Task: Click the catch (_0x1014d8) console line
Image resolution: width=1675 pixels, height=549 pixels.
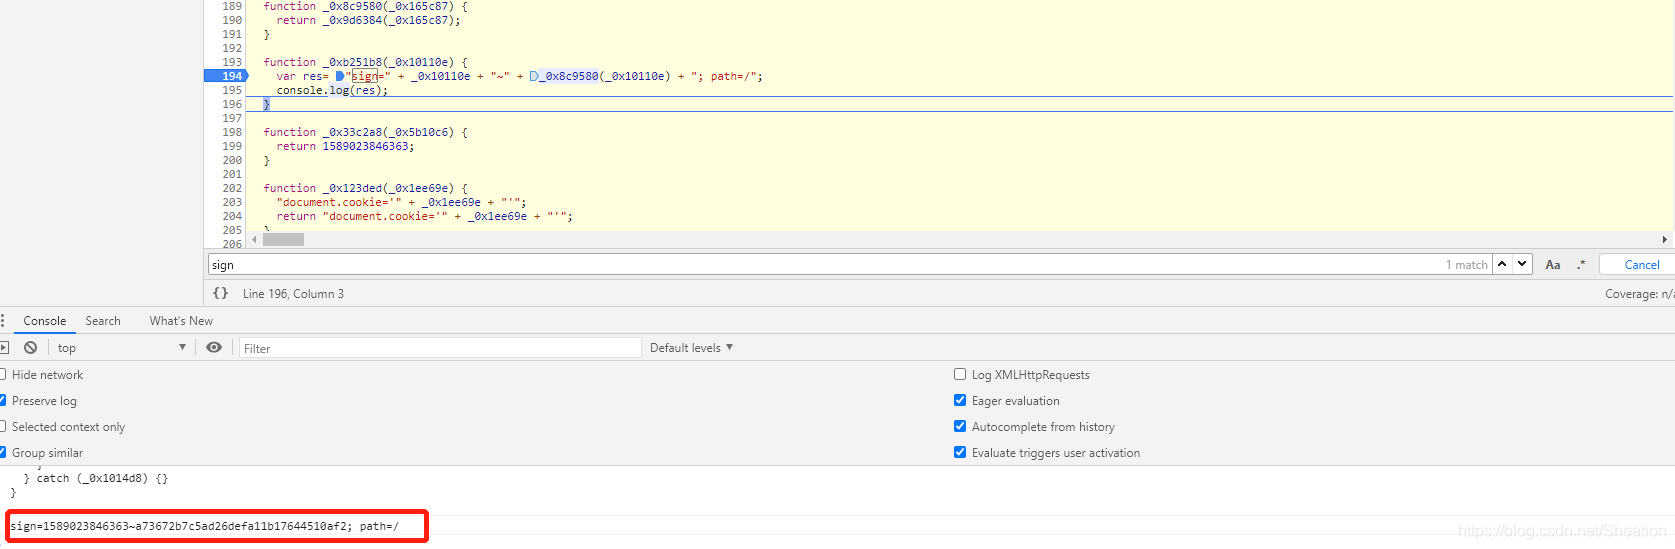Action: pyautogui.click(x=95, y=478)
